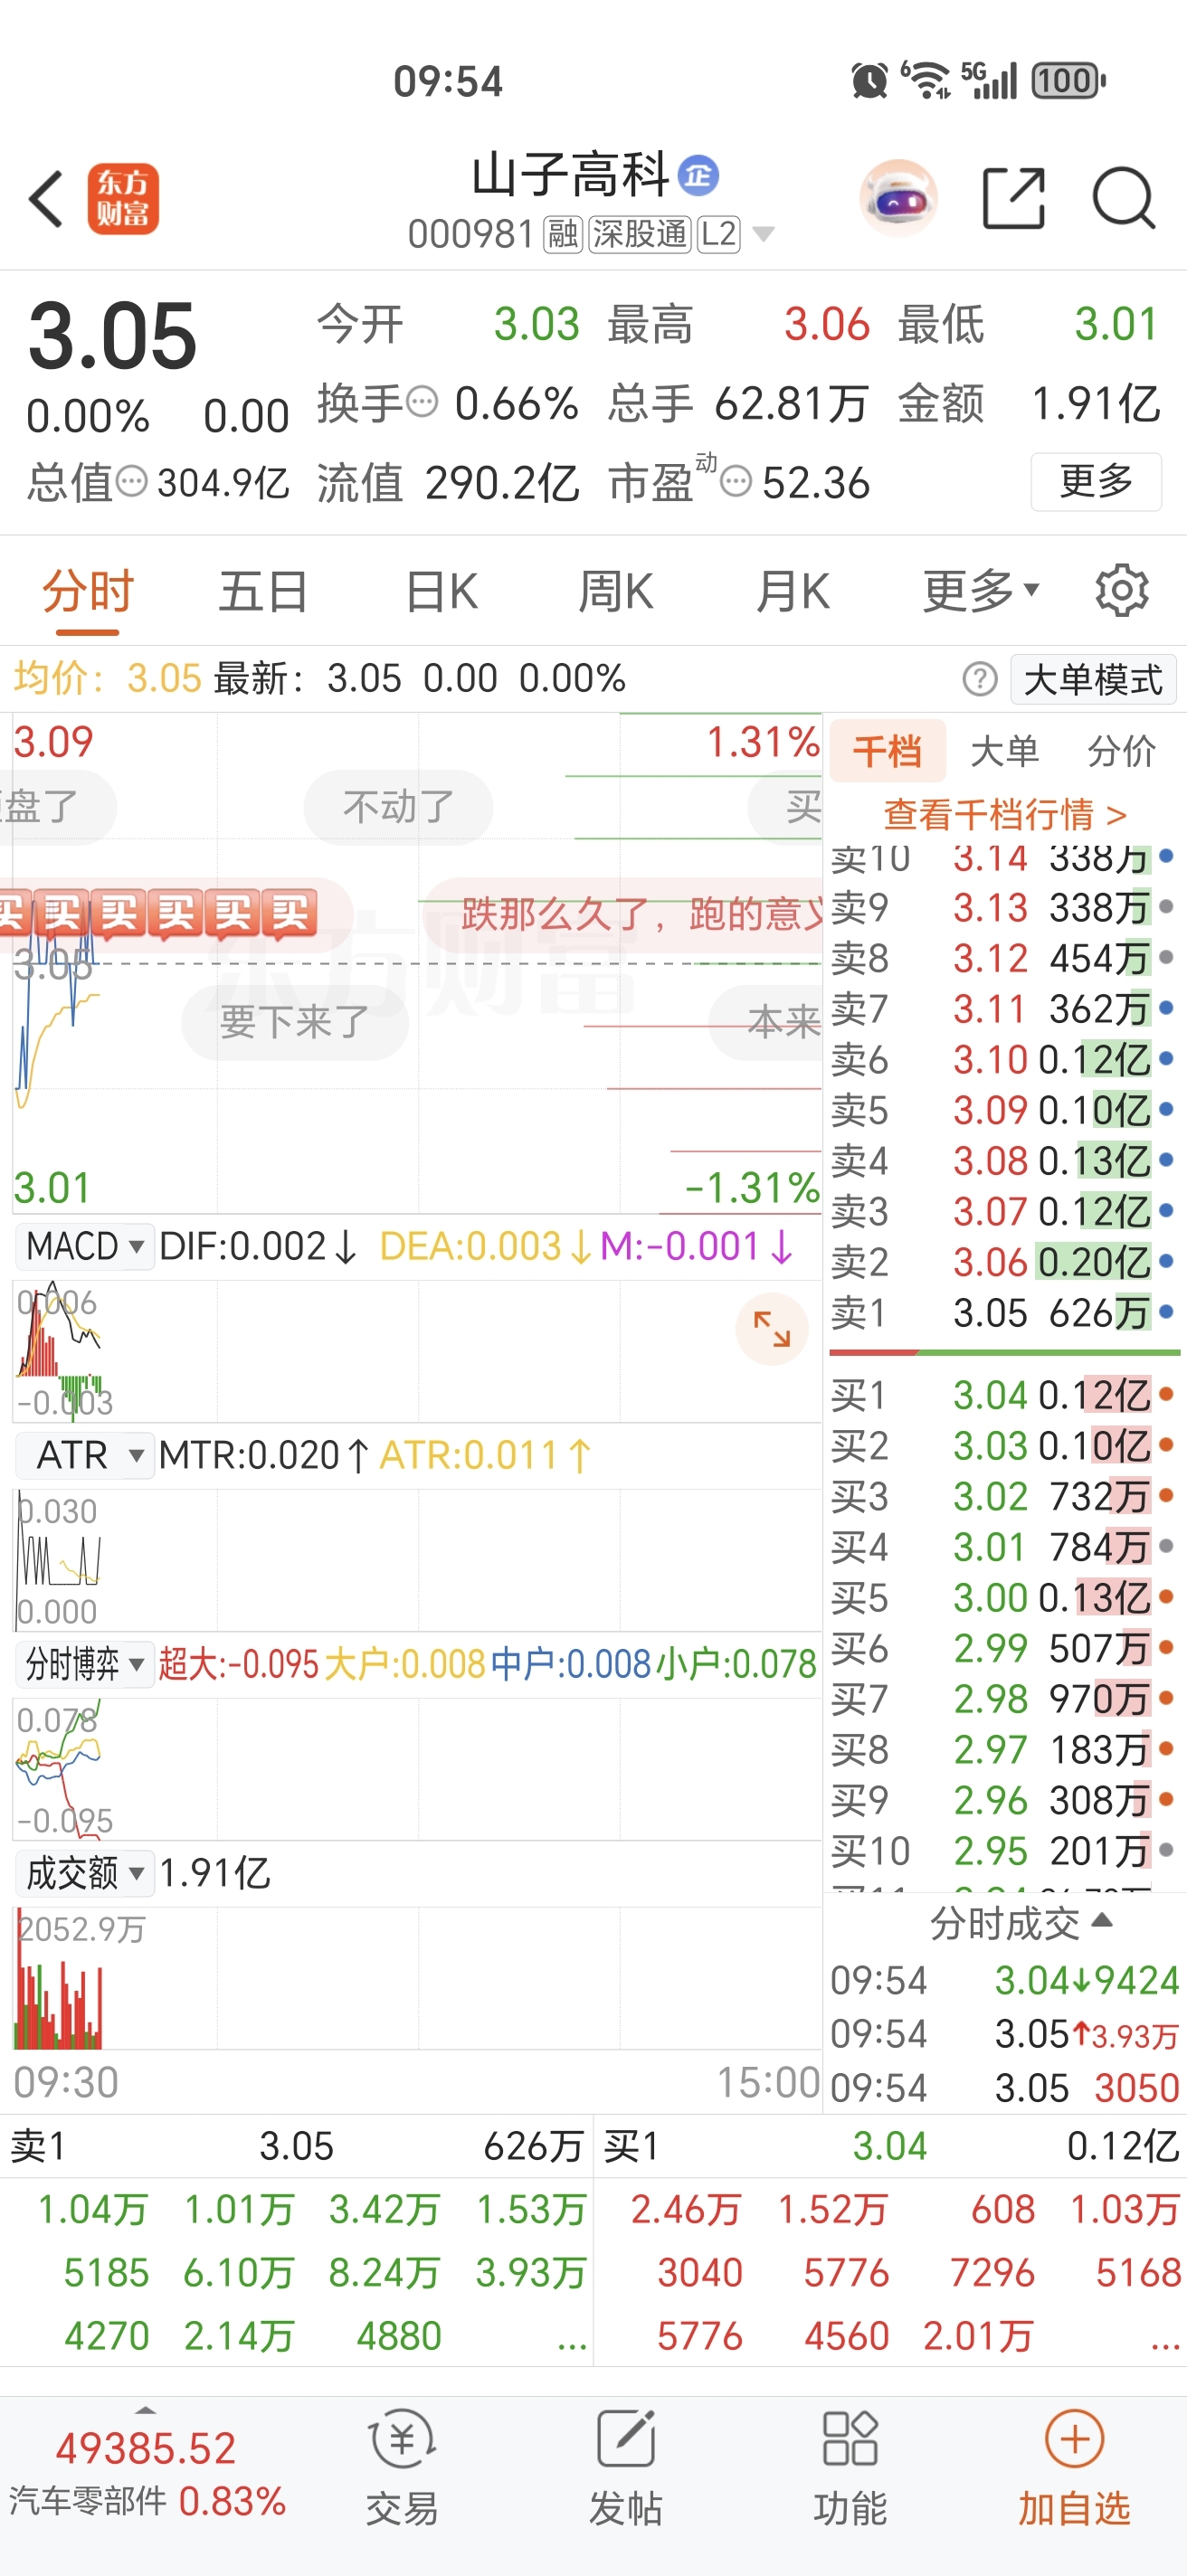This screenshot has width=1187, height=2576.
Task: Tap the share export icon
Action: (x=1013, y=198)
